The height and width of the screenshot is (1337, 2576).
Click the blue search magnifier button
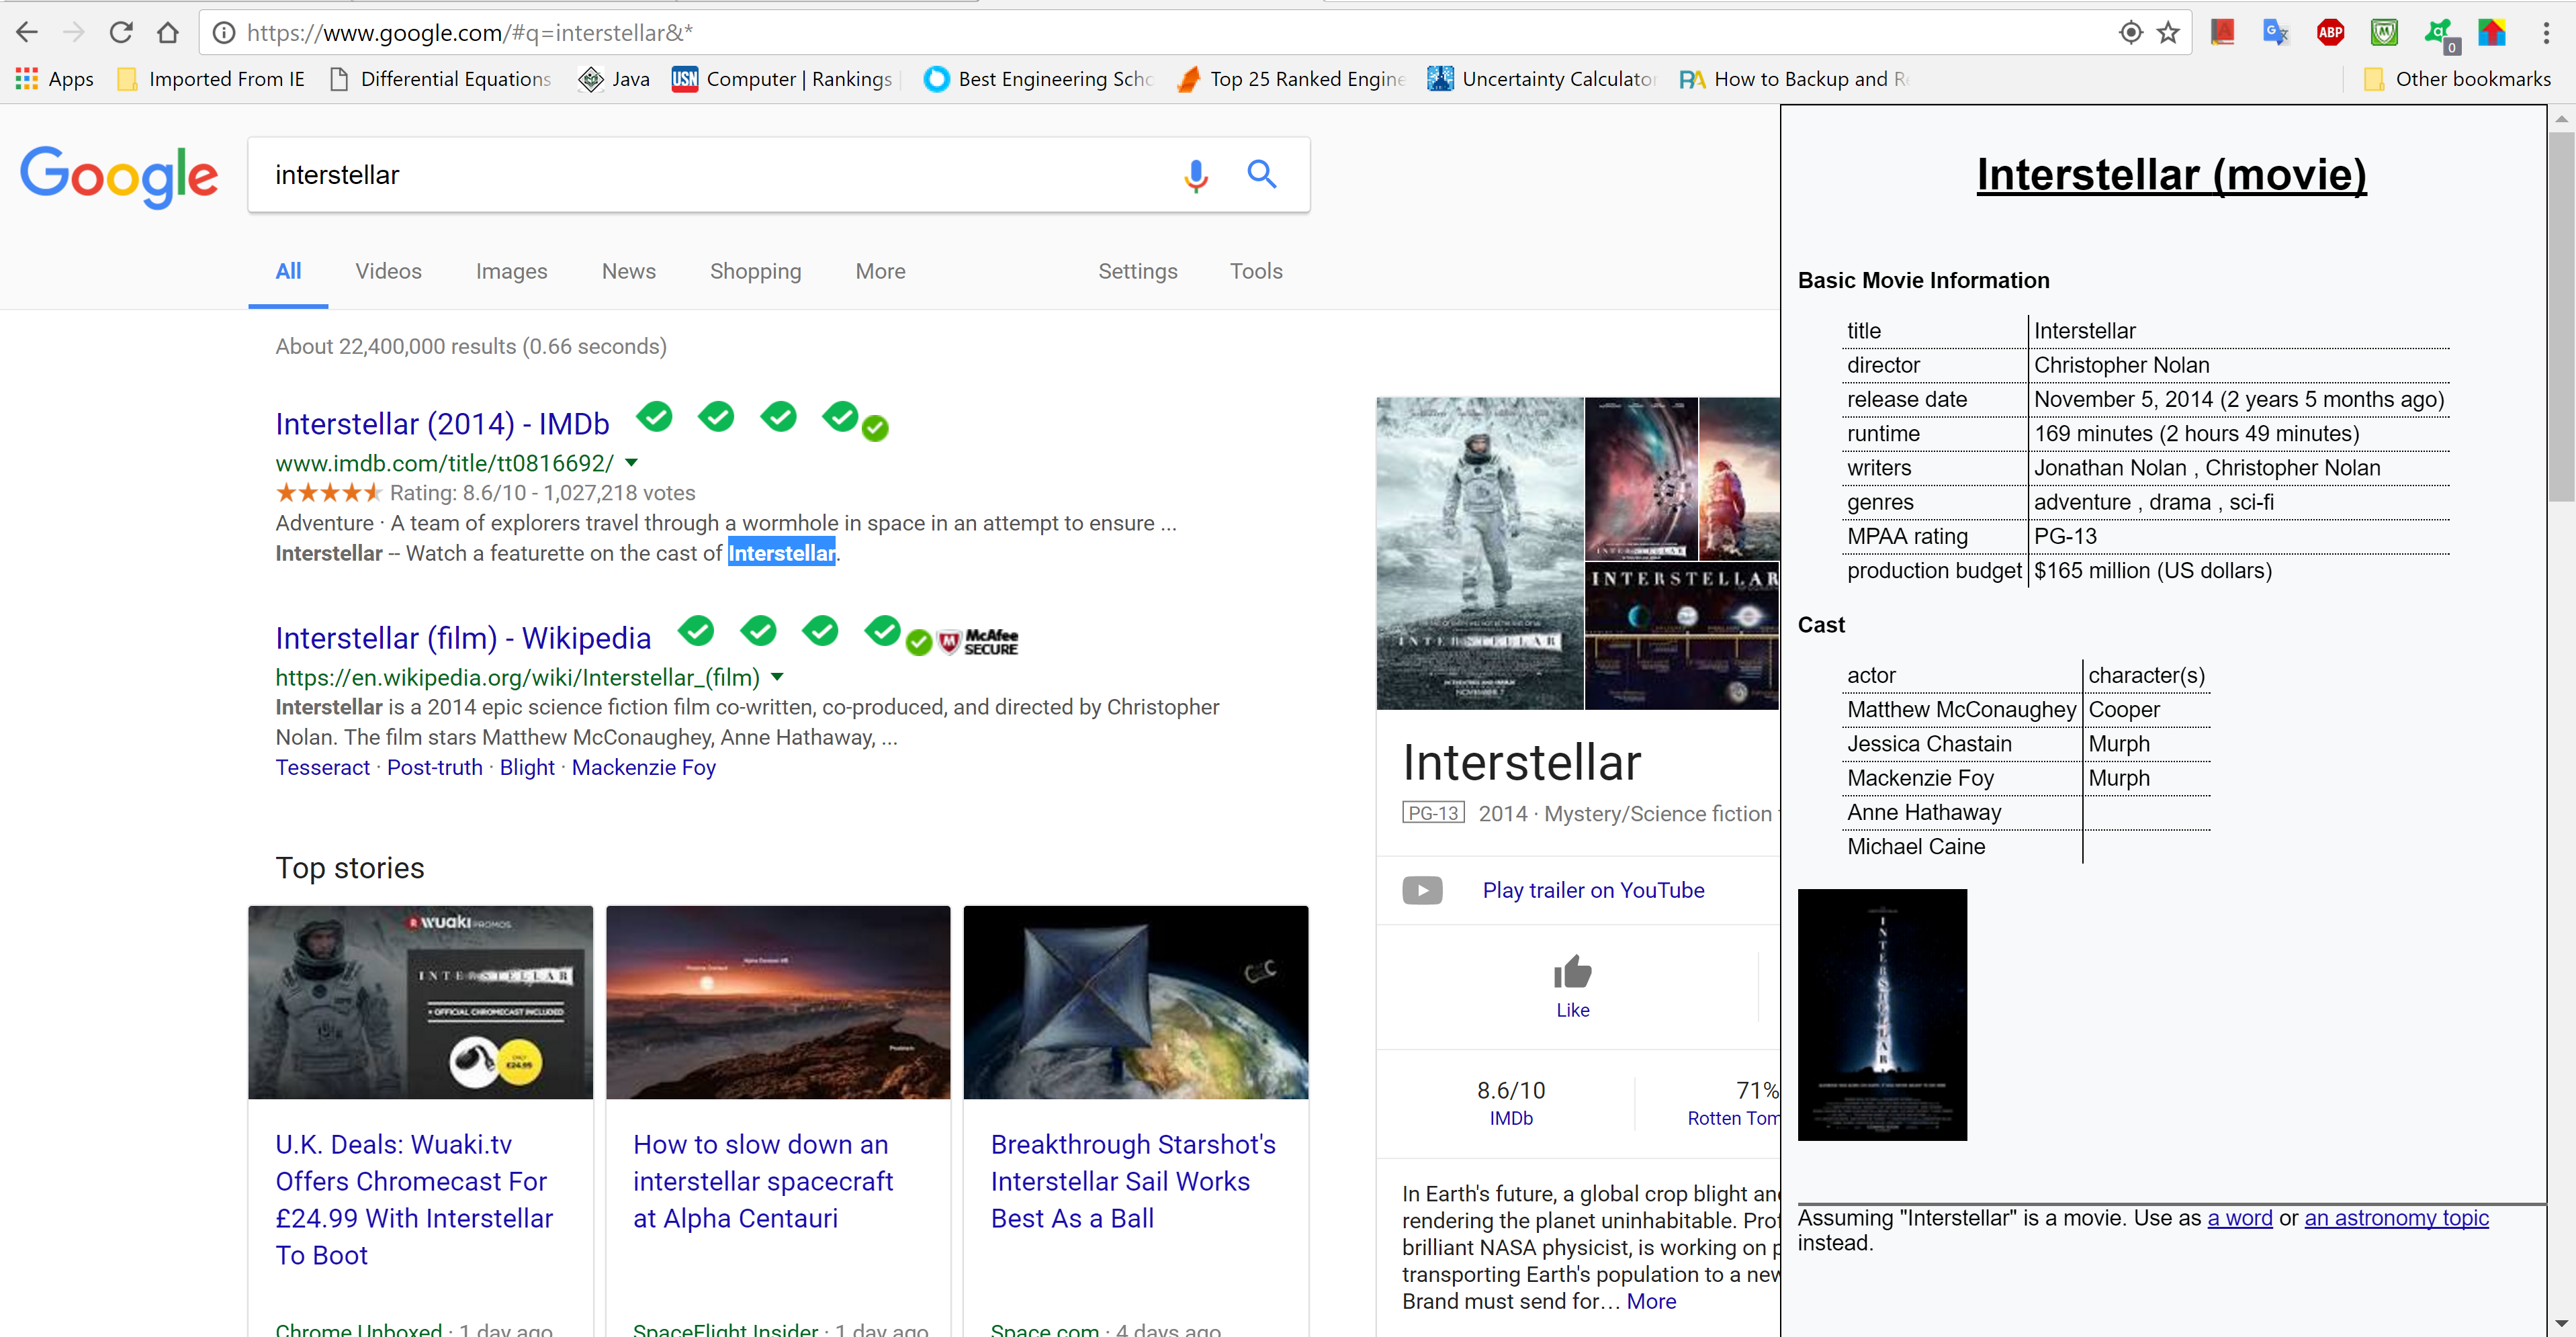point(1261,175)
